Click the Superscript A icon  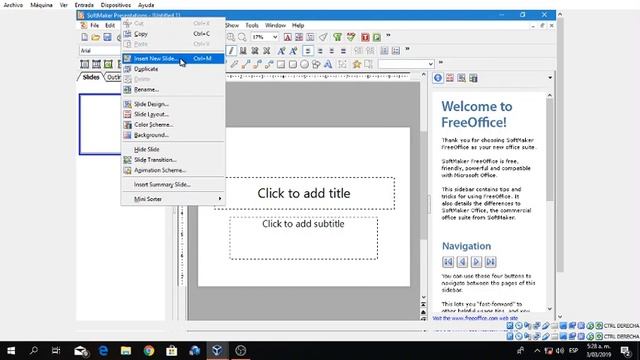(293, 51)
